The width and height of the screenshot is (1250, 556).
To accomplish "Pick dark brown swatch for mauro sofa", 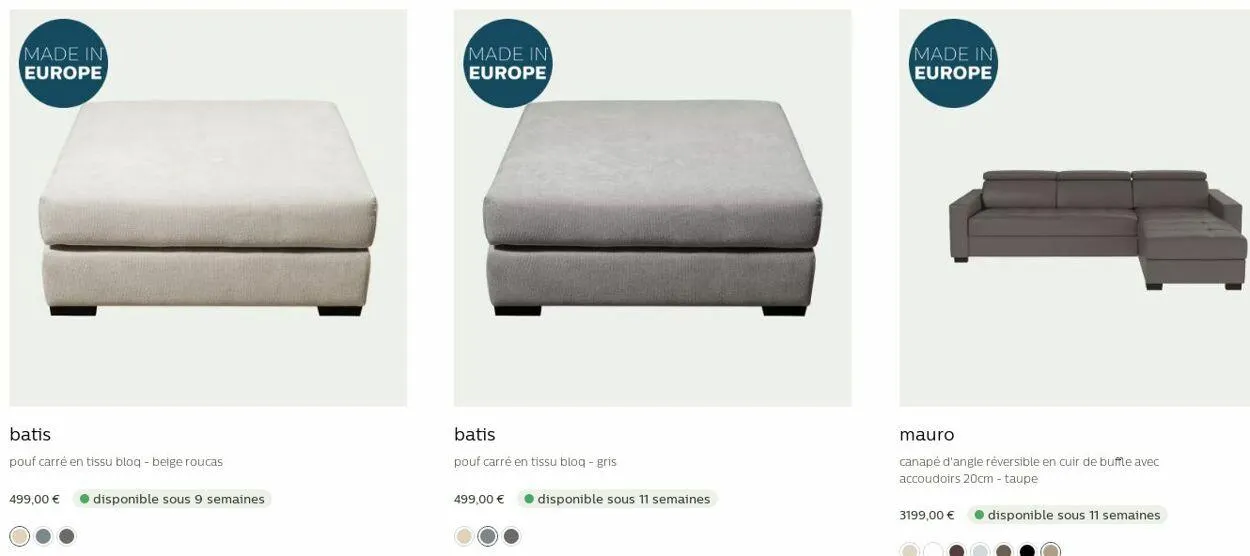I will [x=957, y=550].
